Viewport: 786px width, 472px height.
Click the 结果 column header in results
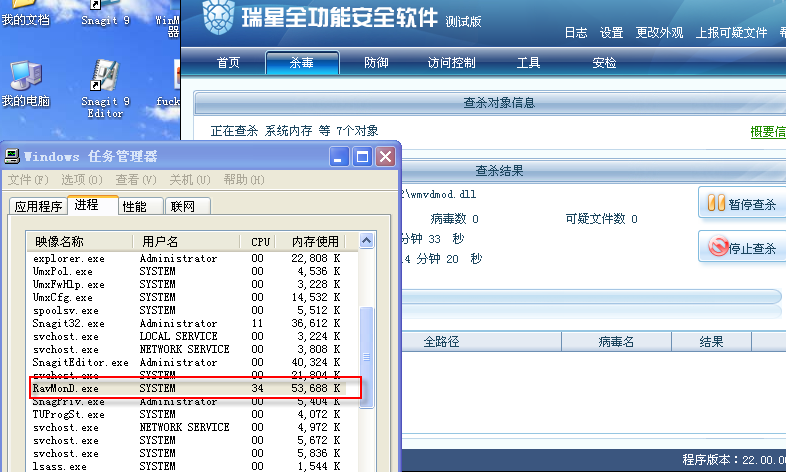tap(711, 342)
